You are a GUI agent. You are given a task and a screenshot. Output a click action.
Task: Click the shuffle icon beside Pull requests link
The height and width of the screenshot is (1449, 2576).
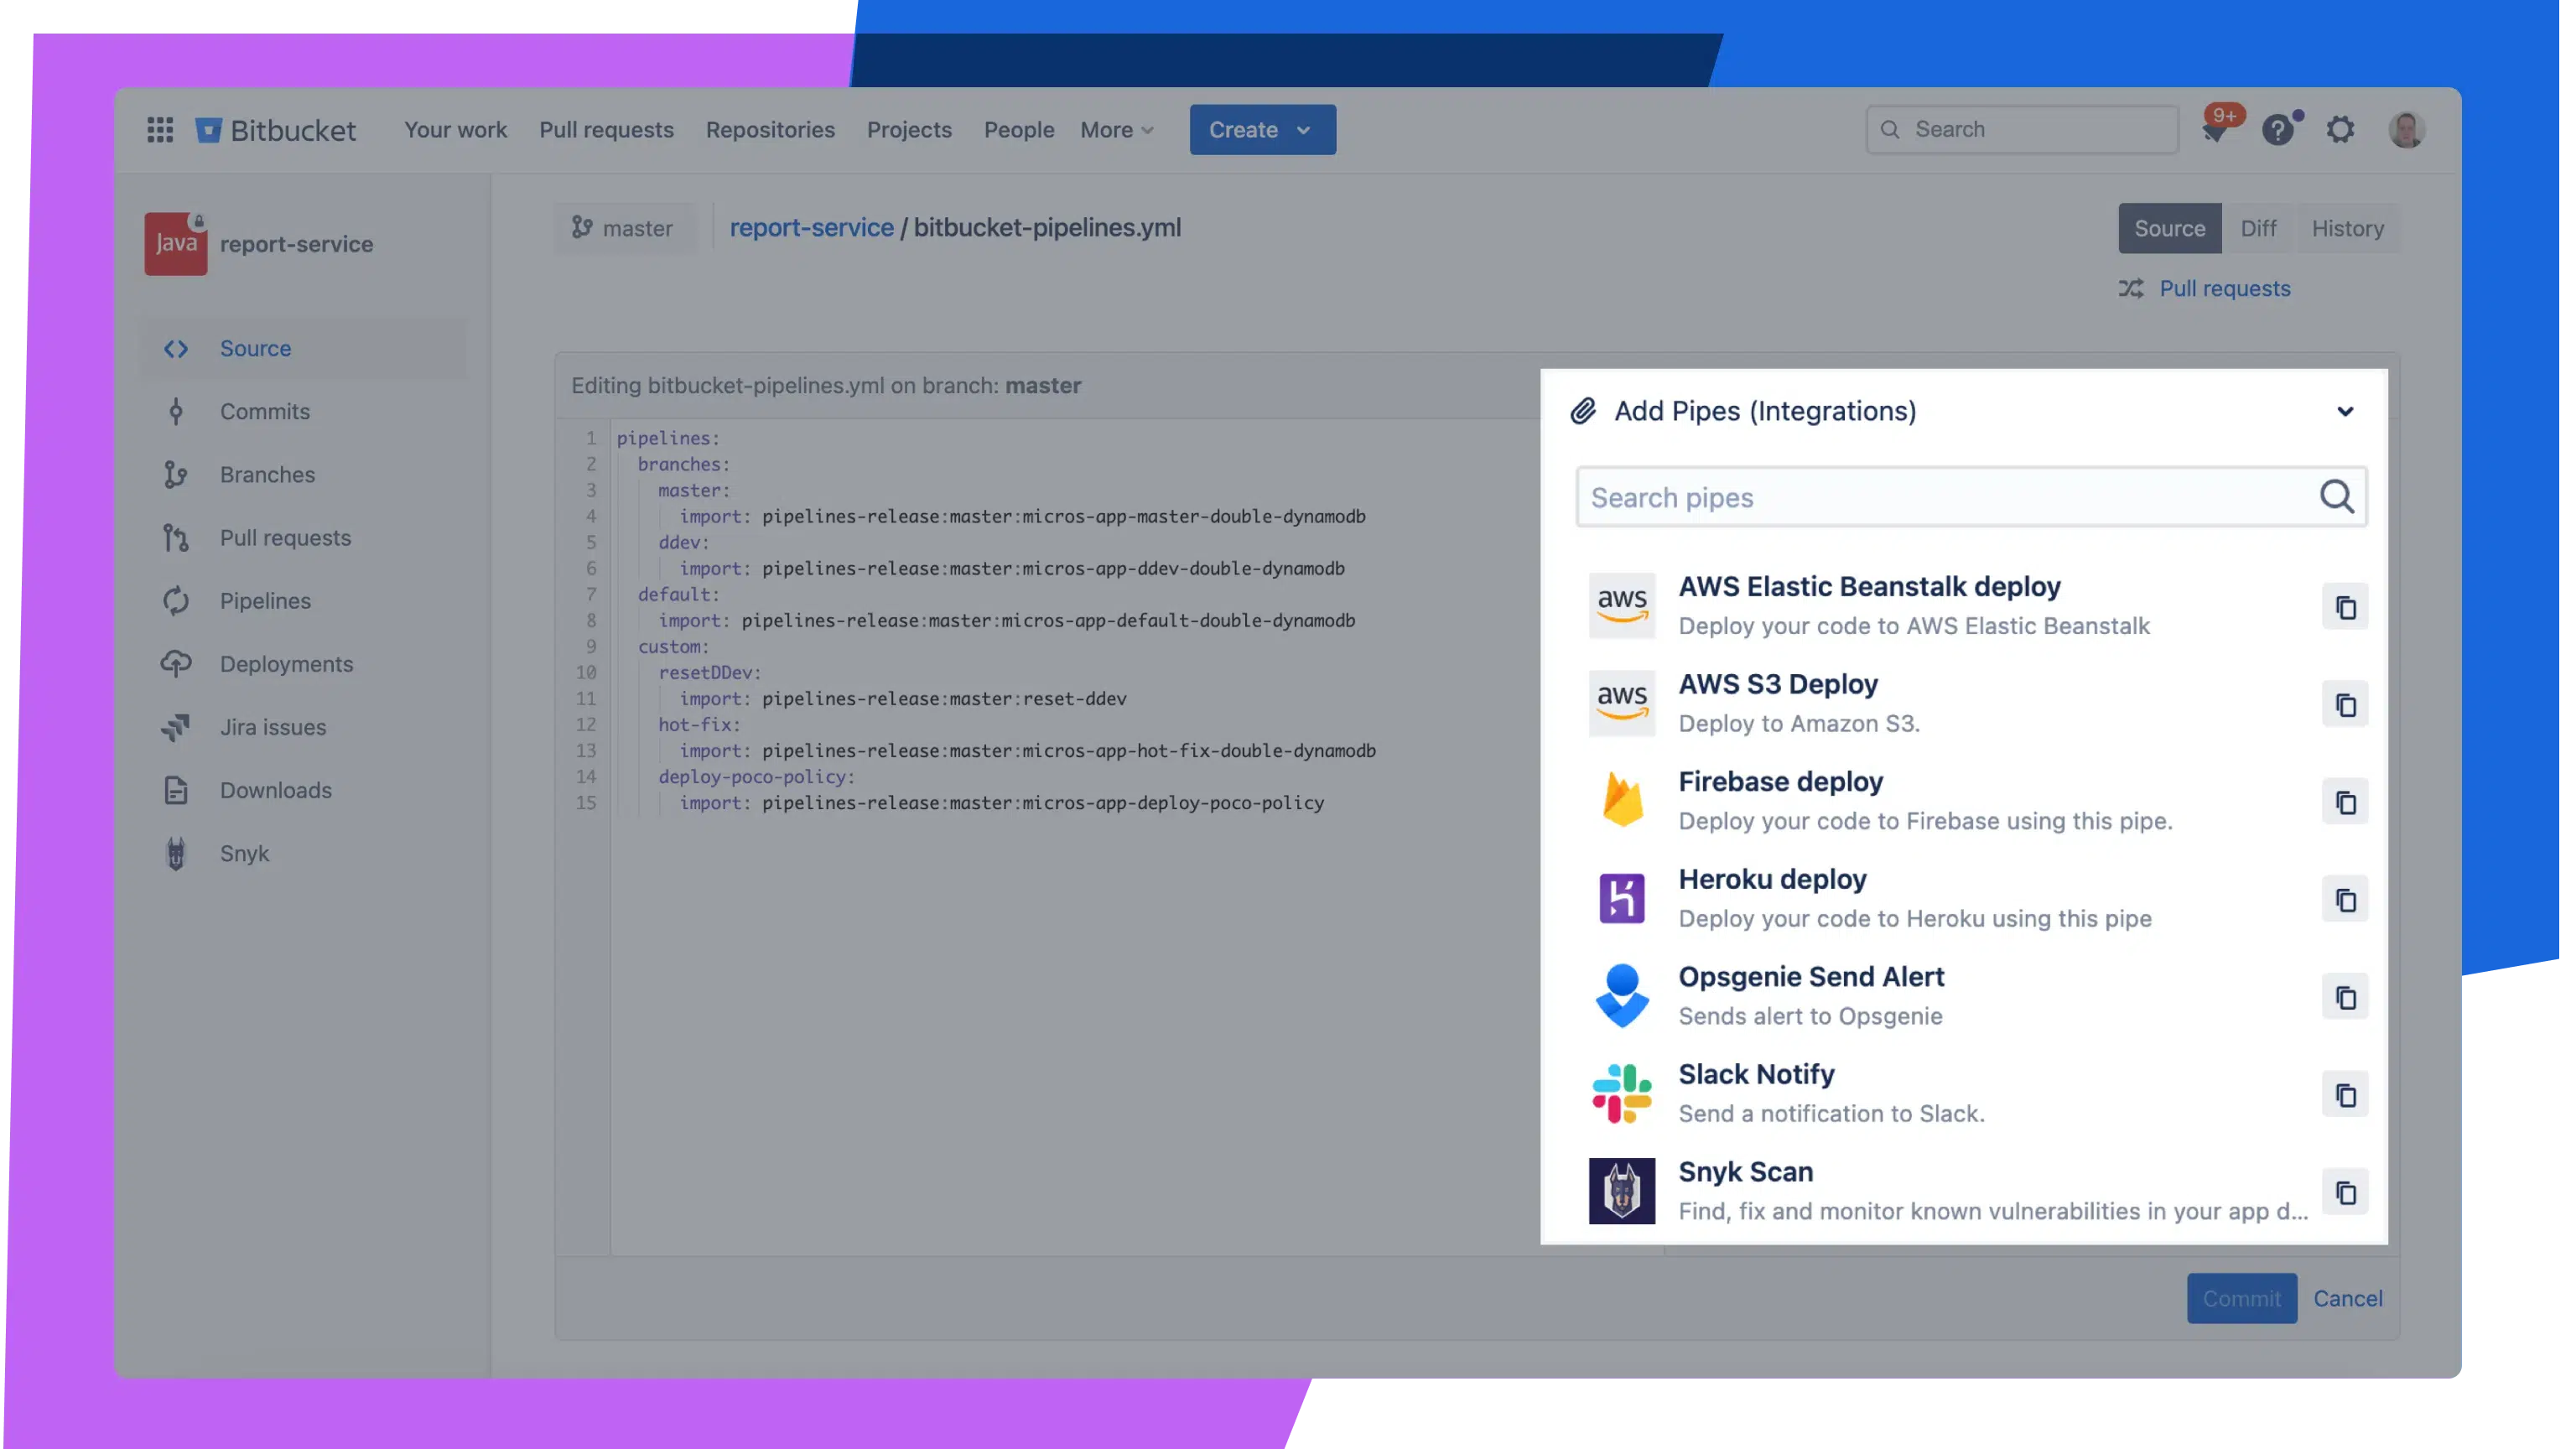[2131, 288]
